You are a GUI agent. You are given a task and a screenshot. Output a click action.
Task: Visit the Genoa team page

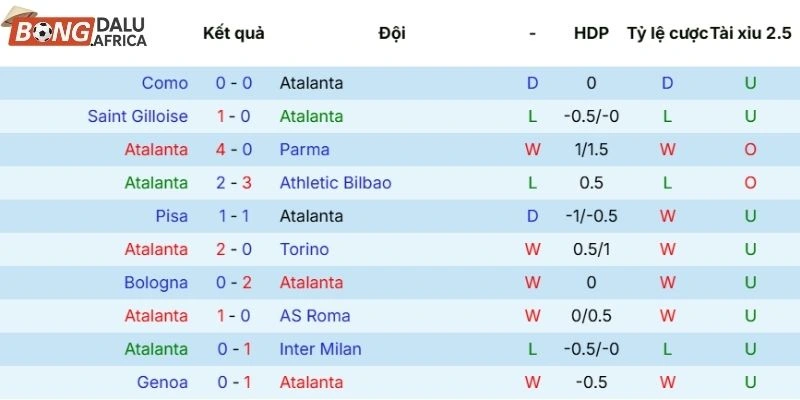point(164,382)
